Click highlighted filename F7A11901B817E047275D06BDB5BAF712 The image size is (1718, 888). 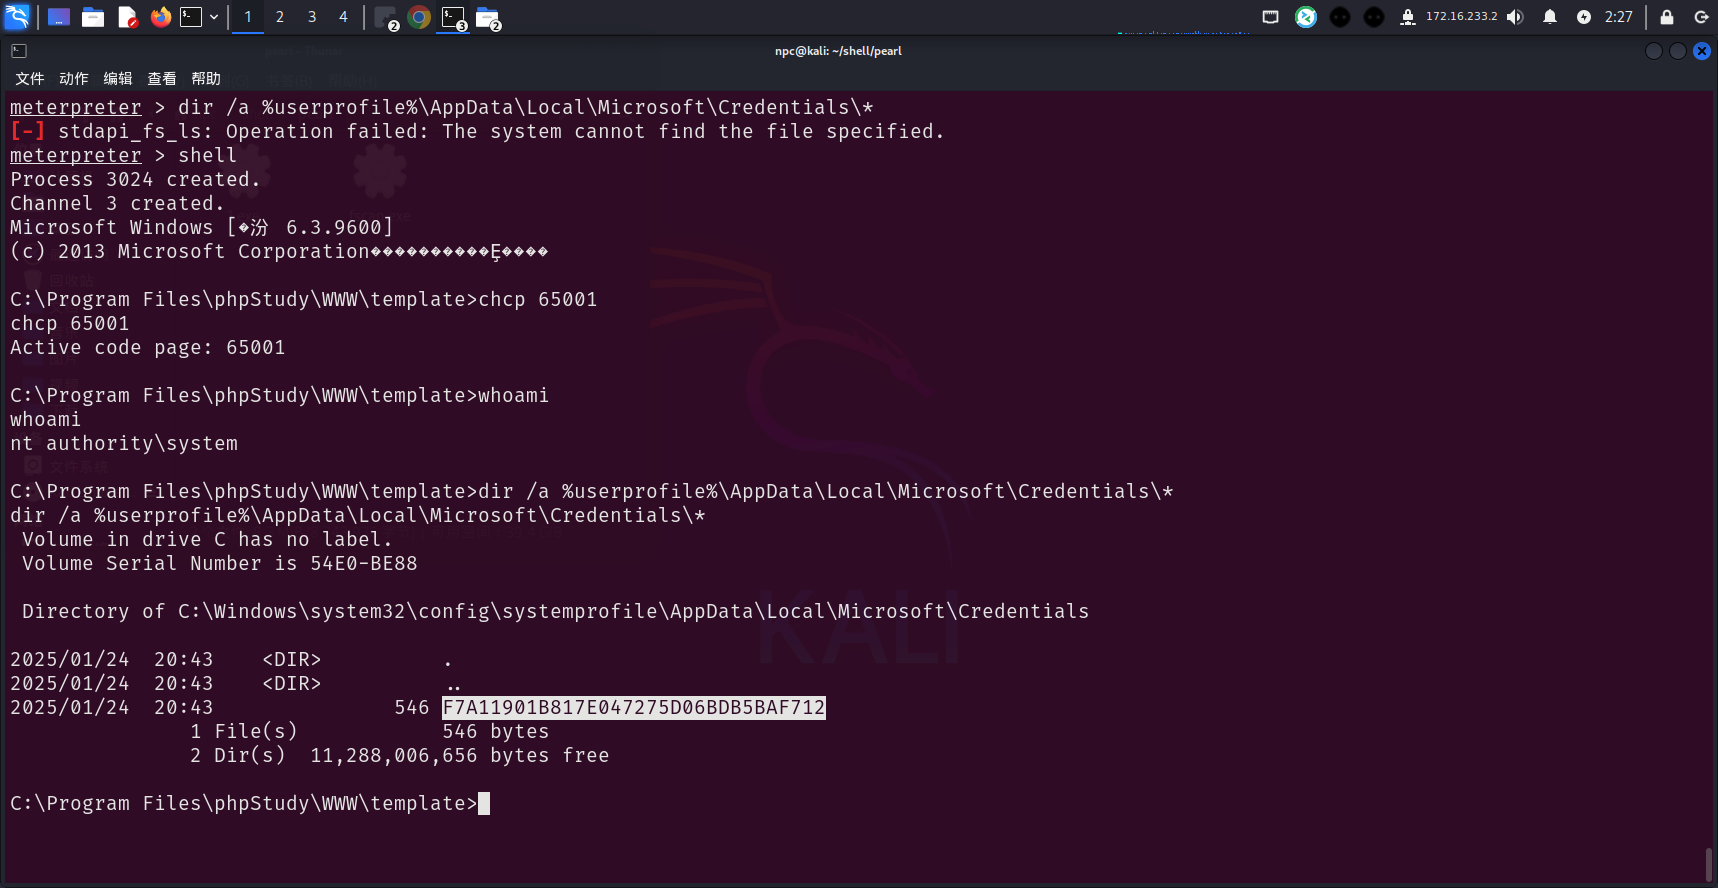tap(634, 708)
